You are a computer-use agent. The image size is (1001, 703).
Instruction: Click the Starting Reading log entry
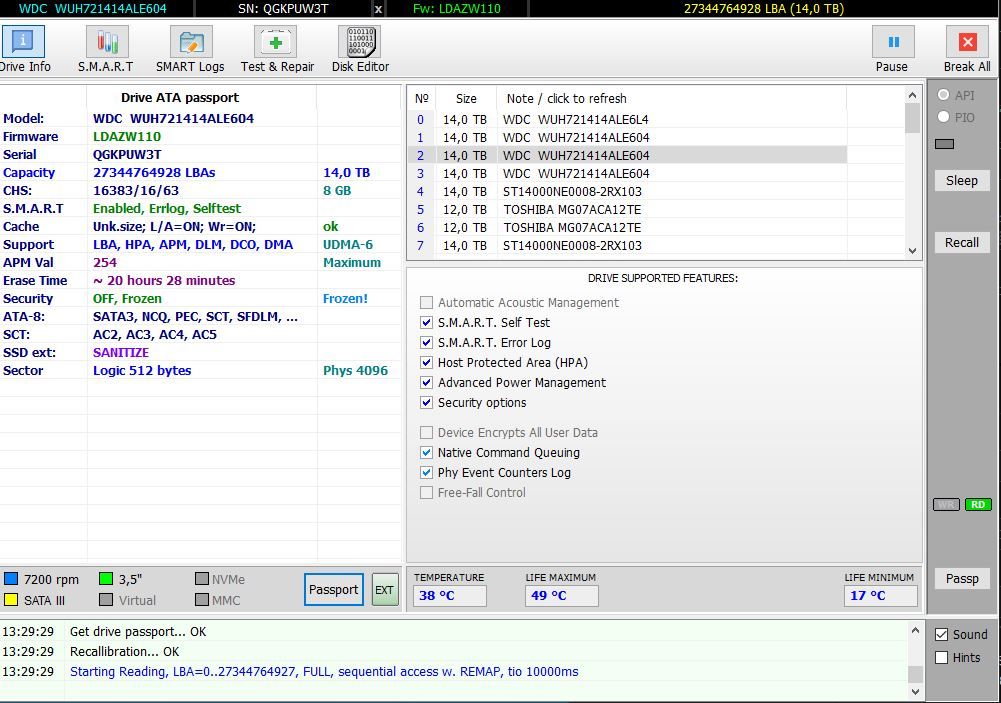point(324,672)
